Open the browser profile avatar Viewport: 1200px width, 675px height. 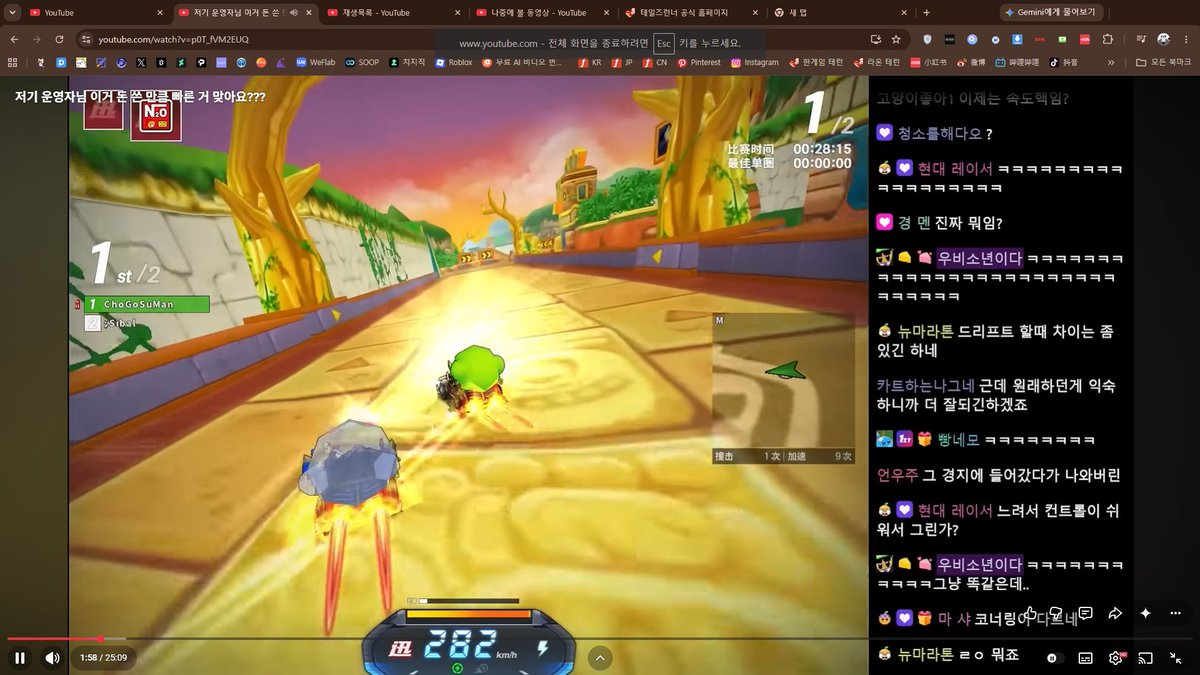pyautogui.click(x=1163, y=39)
